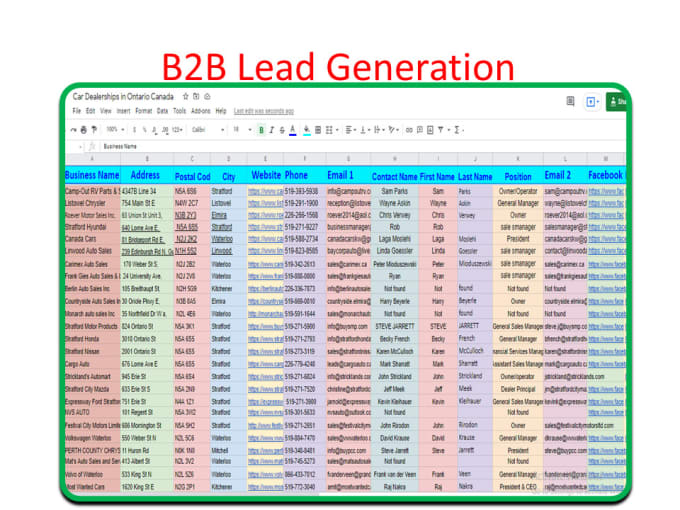This screenshot has height=510, width=680.
Task: Open the website link in the Listowel Chrysler row
Action: coord(265,203)
